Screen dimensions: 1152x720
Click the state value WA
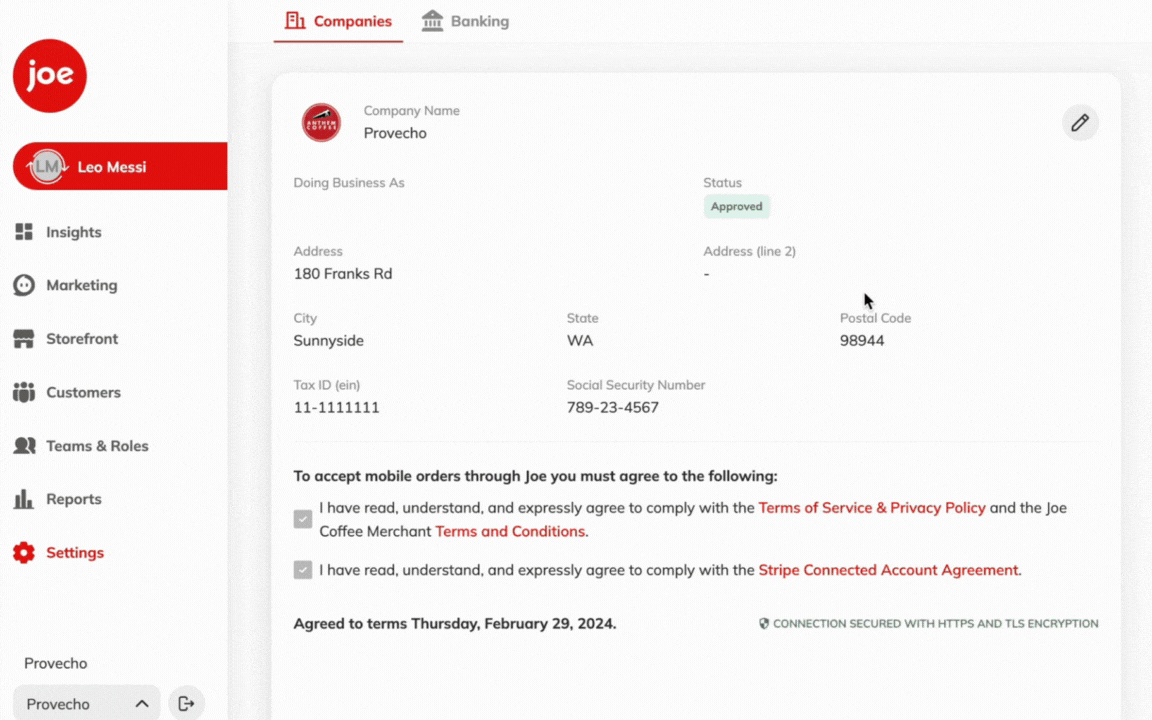coord(580,341)
